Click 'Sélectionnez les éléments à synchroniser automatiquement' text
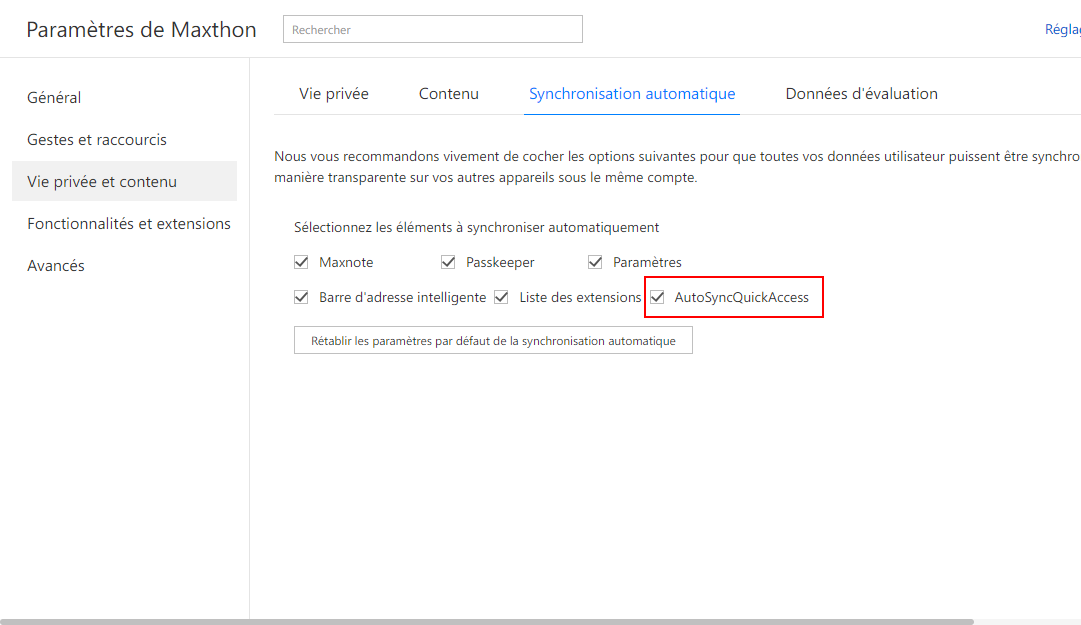Image resolution: width=1081 pixels, height=625 pixels. (476, 227)
